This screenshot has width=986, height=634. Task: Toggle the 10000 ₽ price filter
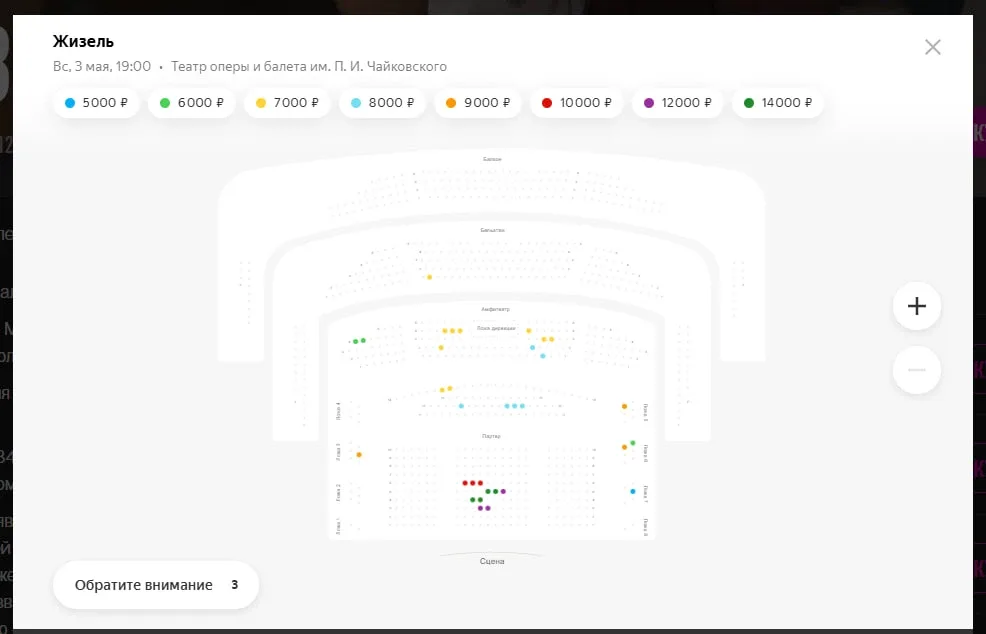[576, 103]
